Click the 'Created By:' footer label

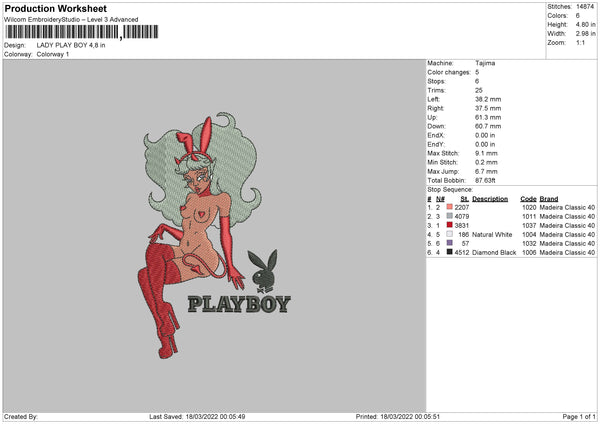click(21, 417)
